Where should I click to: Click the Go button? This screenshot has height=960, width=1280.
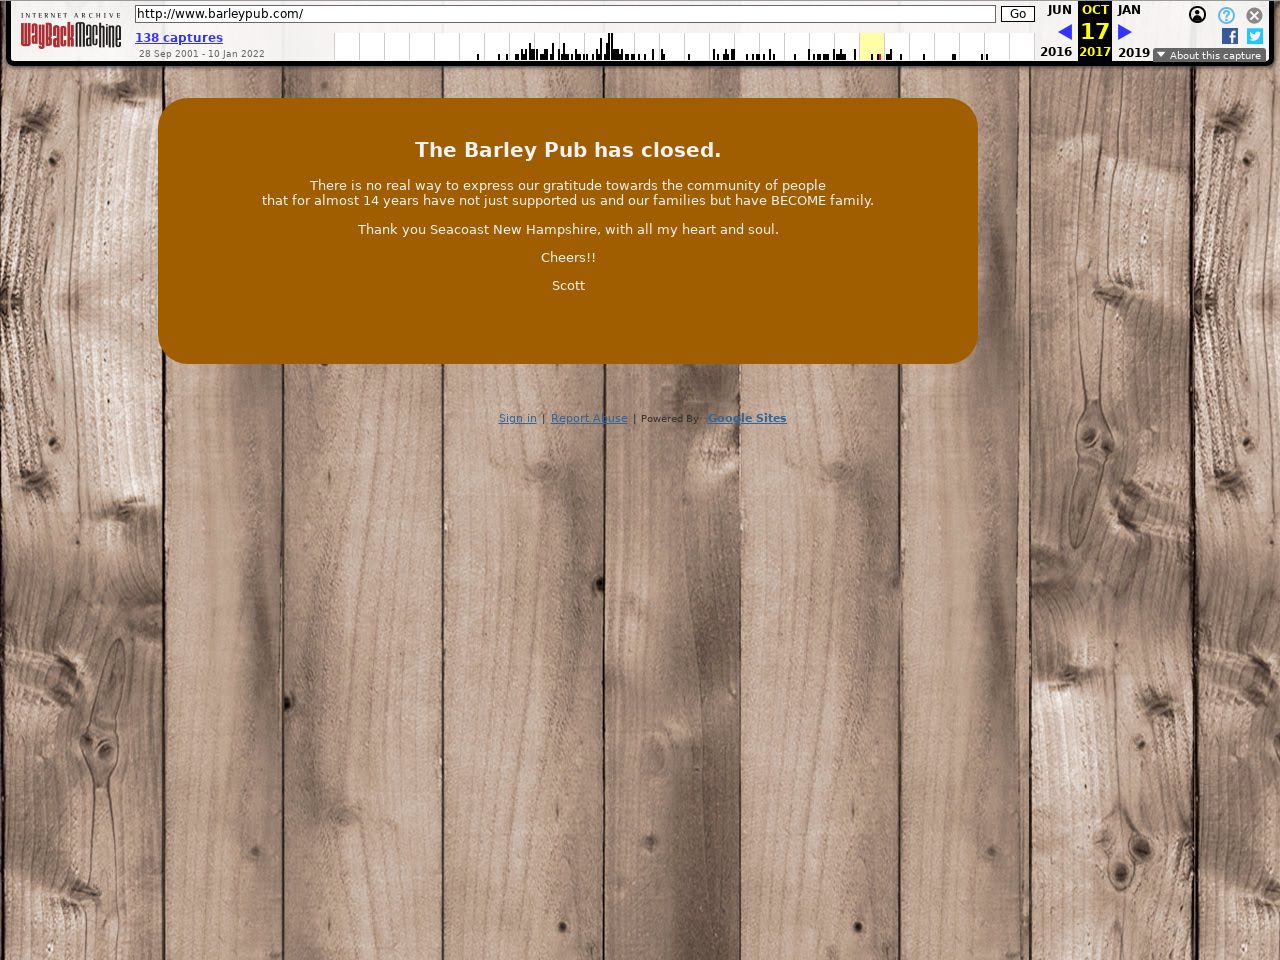pos(1017,14)
